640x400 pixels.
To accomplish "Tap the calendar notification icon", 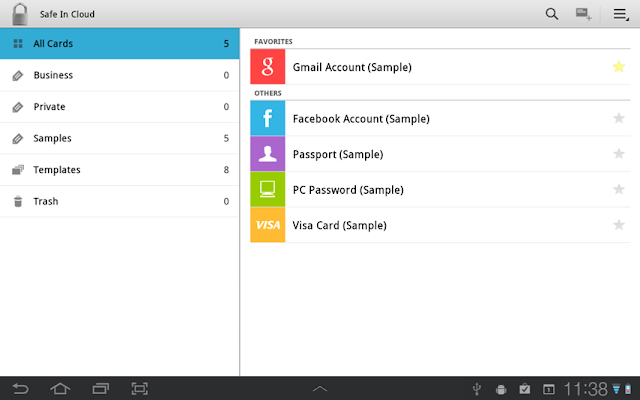I will (549, 389).
